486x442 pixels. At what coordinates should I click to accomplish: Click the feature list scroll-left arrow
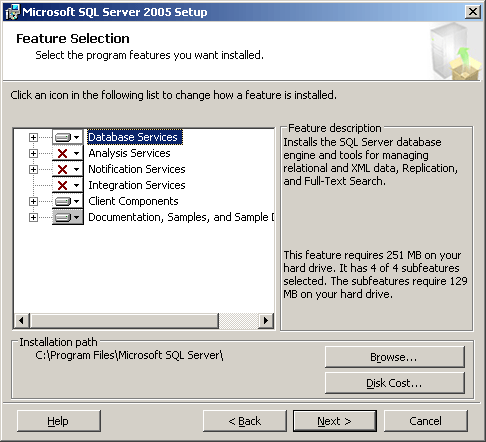(21, 321)
